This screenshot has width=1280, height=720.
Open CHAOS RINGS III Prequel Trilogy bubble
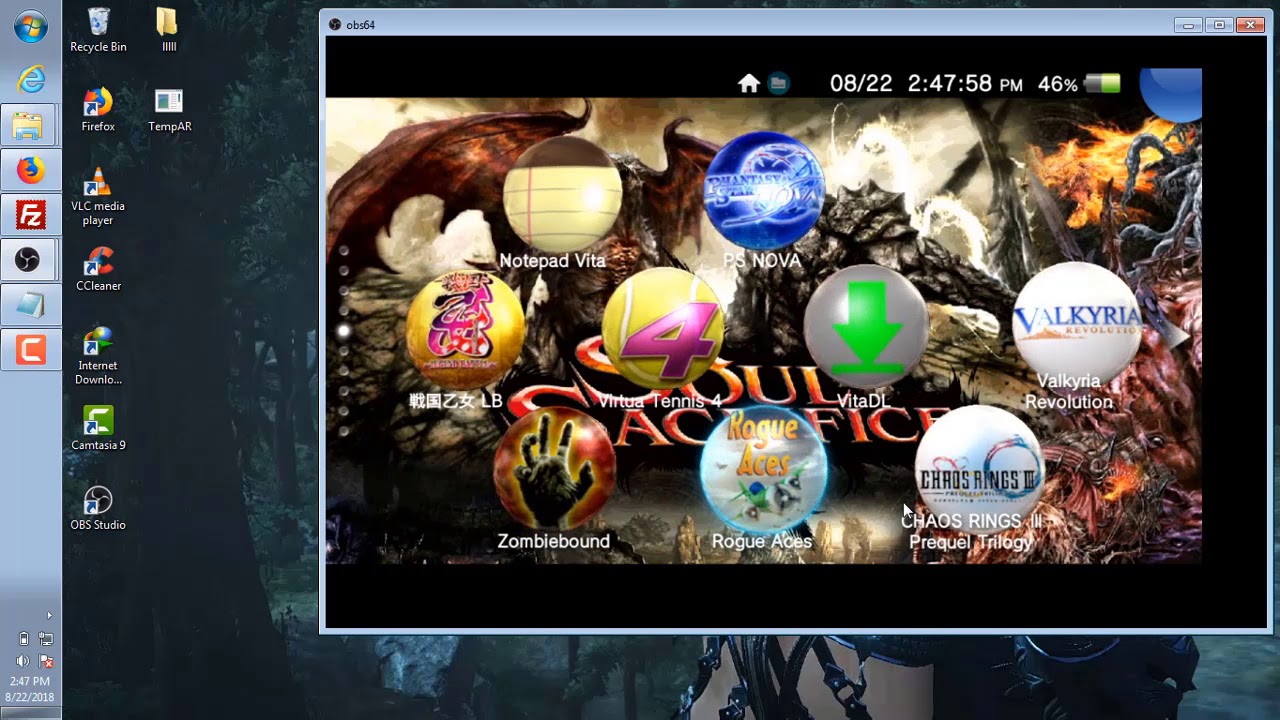click(978, 468)
